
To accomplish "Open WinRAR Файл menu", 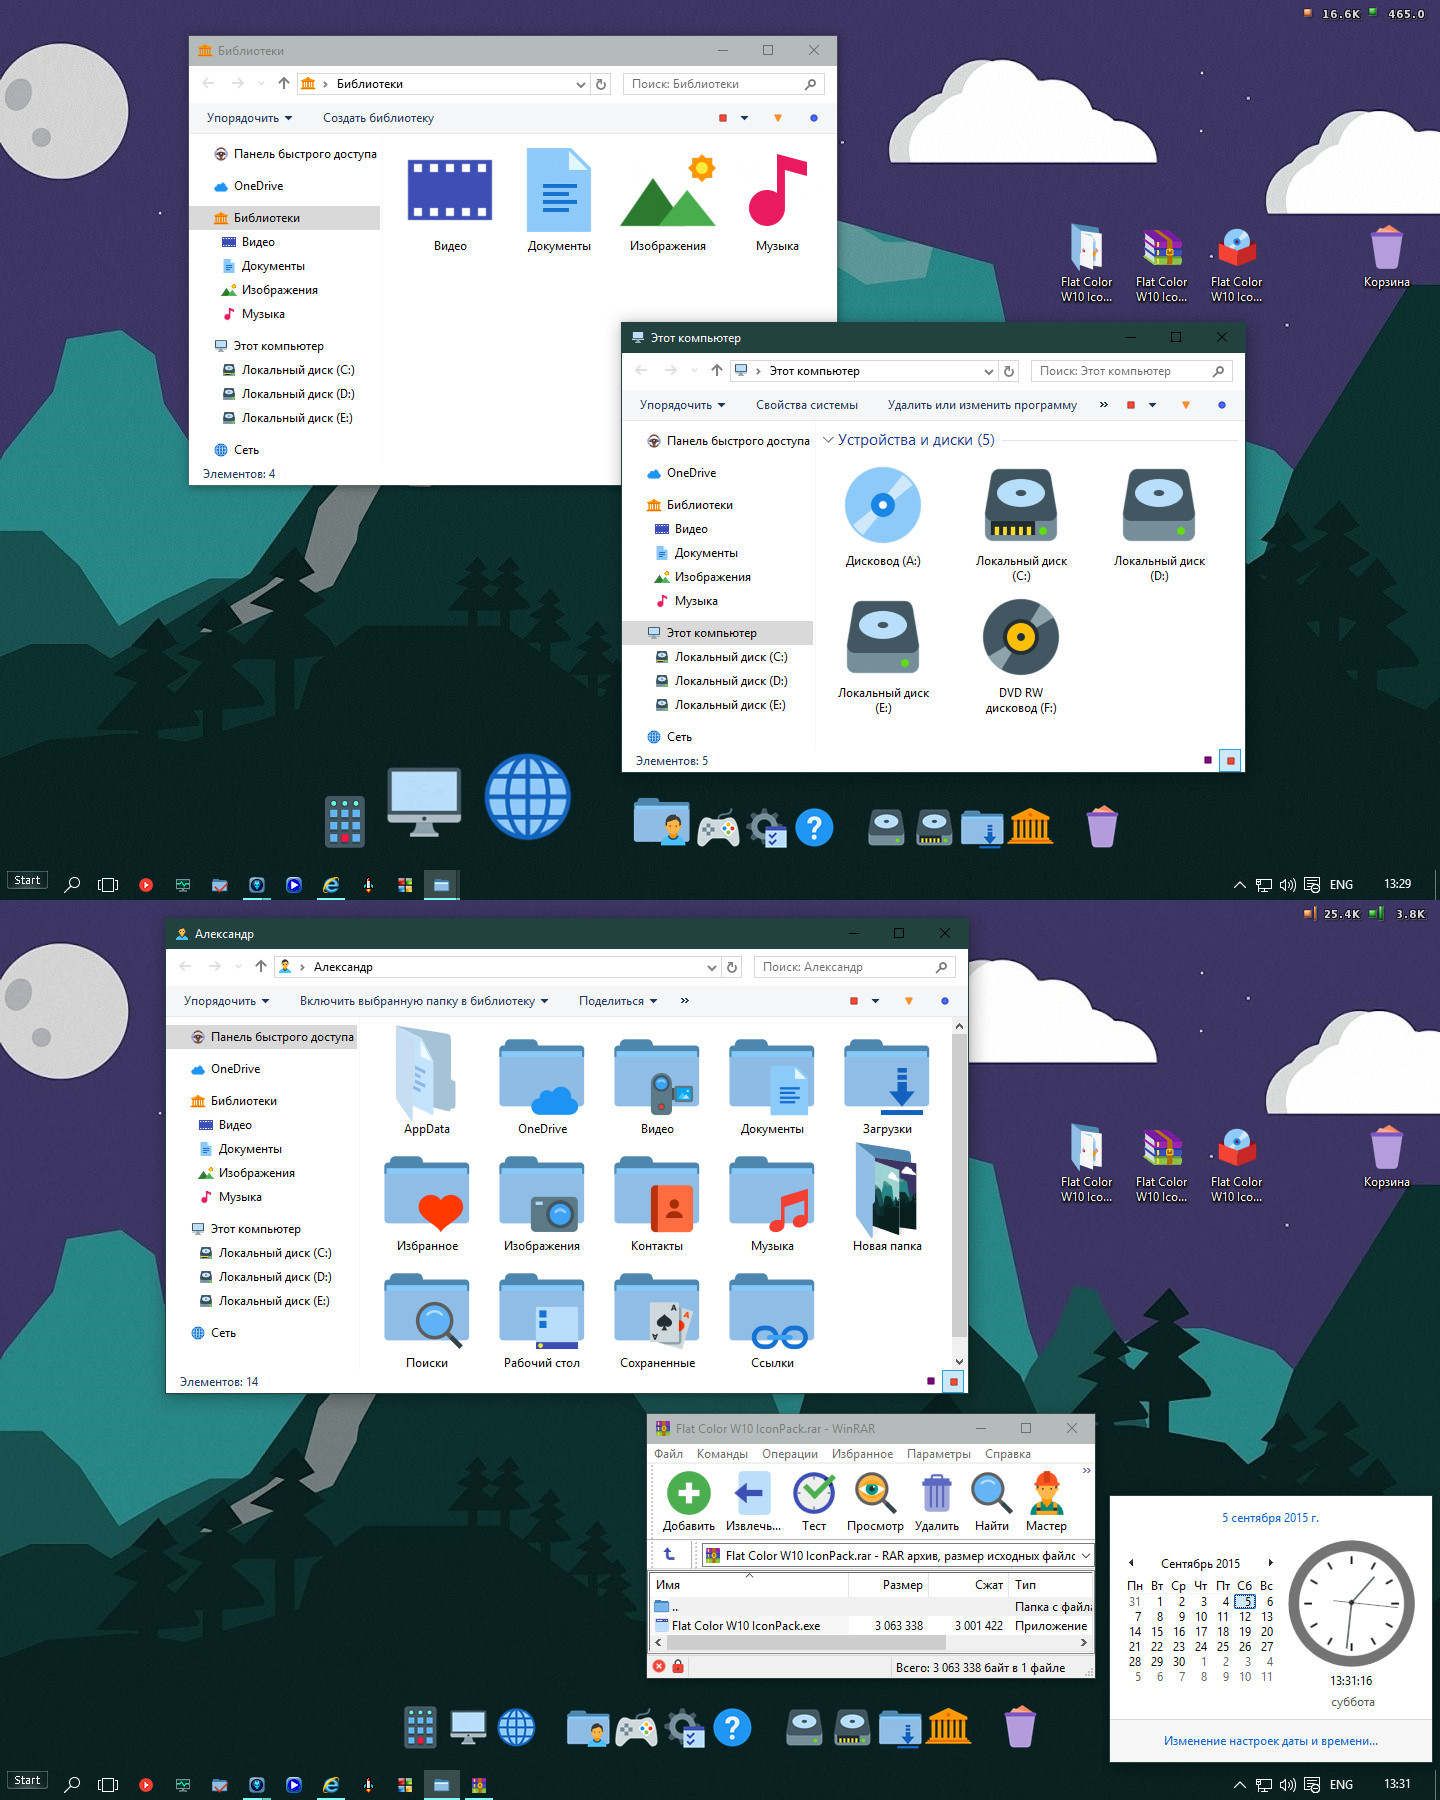I will 669,1454.
